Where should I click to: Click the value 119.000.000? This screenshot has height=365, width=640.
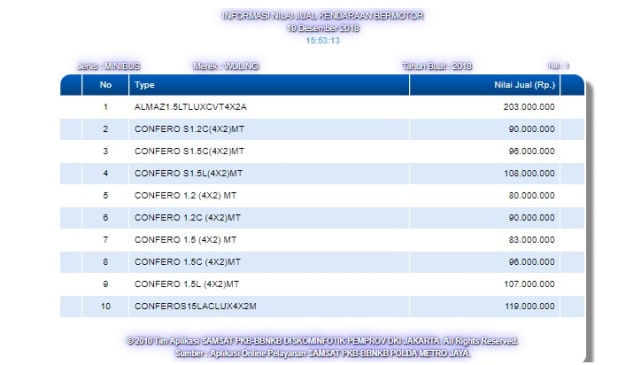(530, 306)
